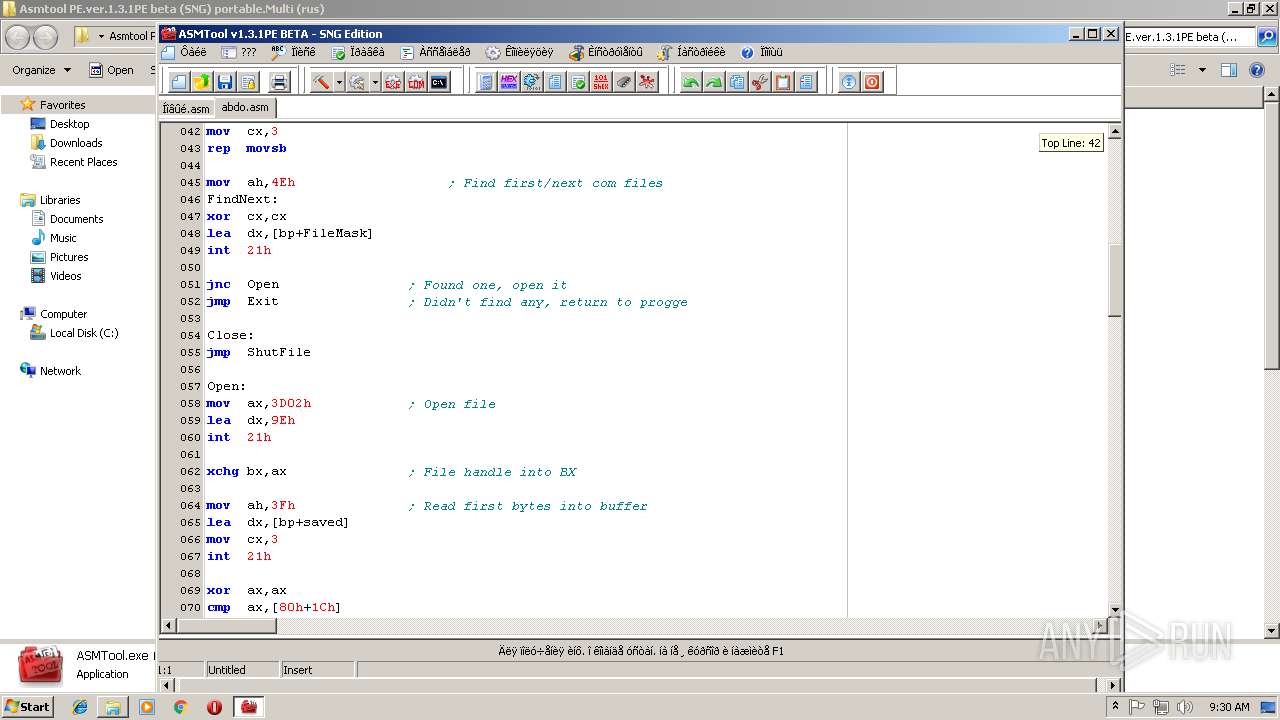
Task: Click the 'Insert' status bar field
Action: pyautogui.click(x=317, y=670)
